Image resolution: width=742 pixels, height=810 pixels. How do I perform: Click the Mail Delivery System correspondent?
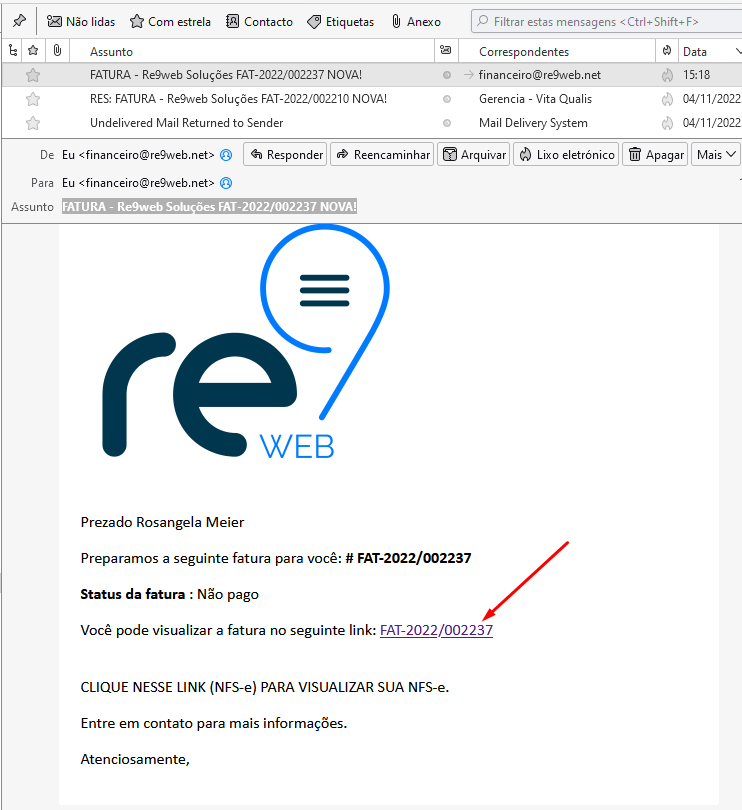pyautogui.click(x=533, y=123)
